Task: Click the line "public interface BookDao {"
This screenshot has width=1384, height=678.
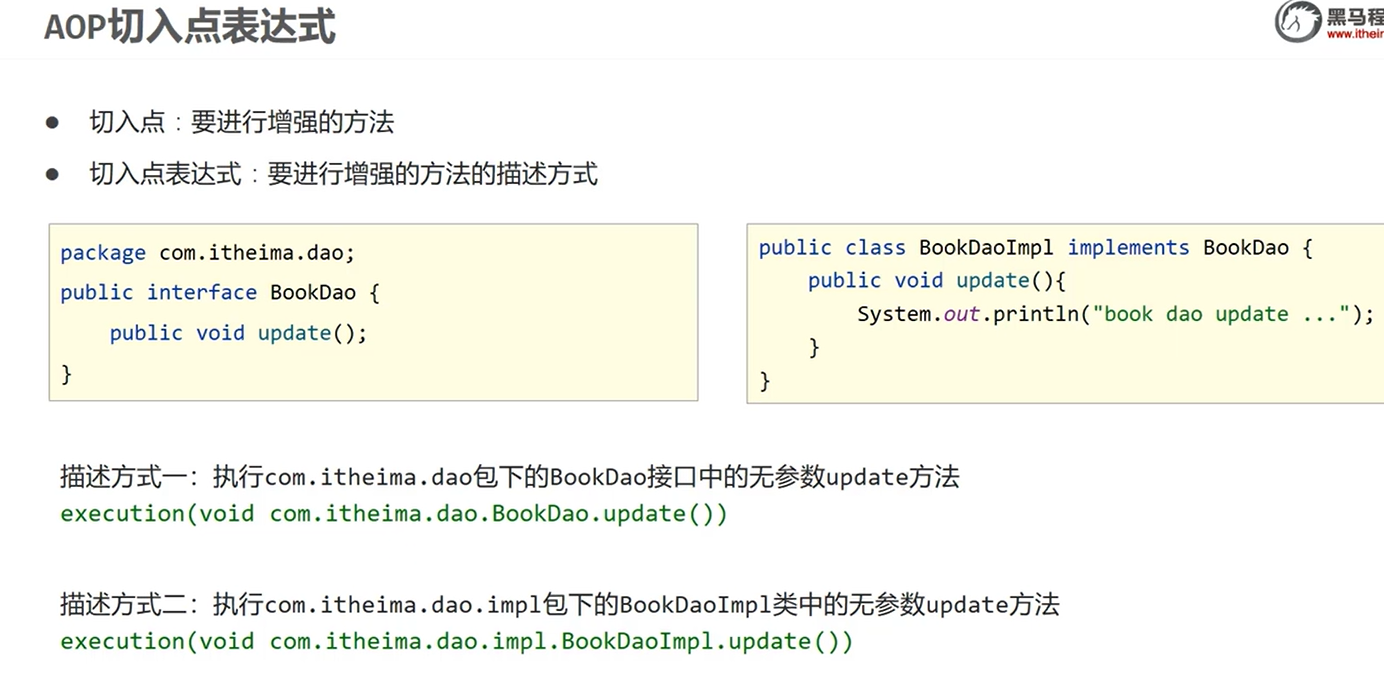Action: tap(220, 292)
